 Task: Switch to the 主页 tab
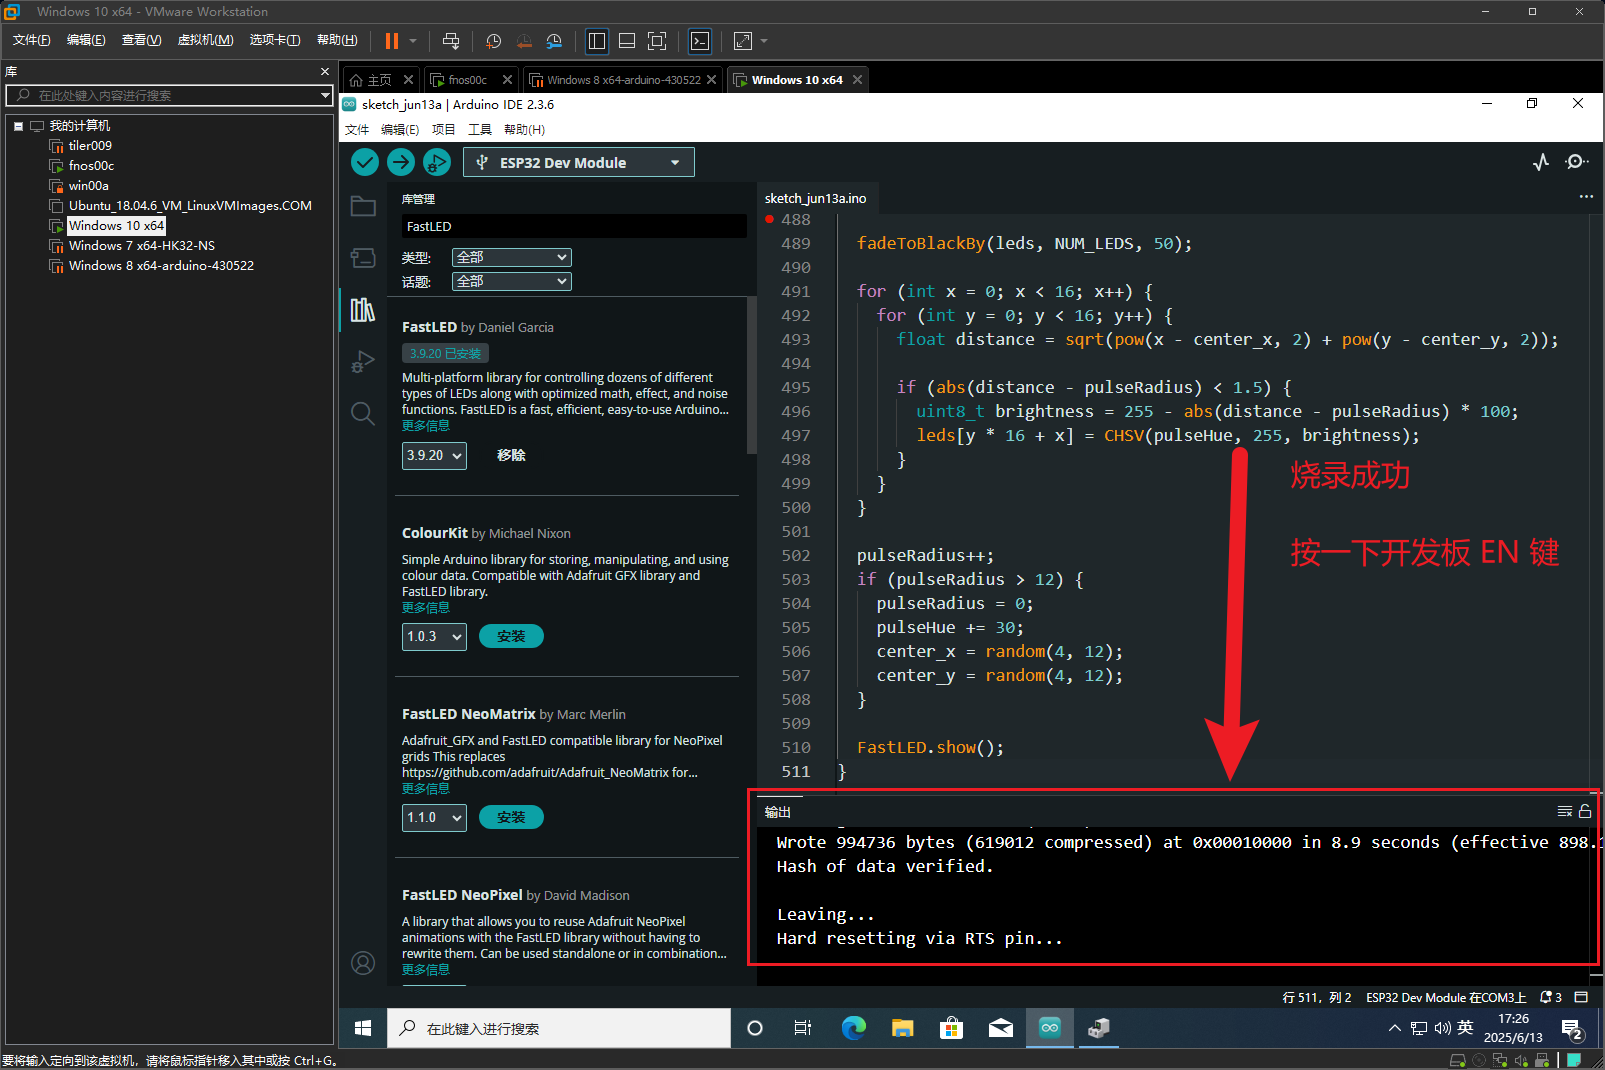tap(380, 80)
